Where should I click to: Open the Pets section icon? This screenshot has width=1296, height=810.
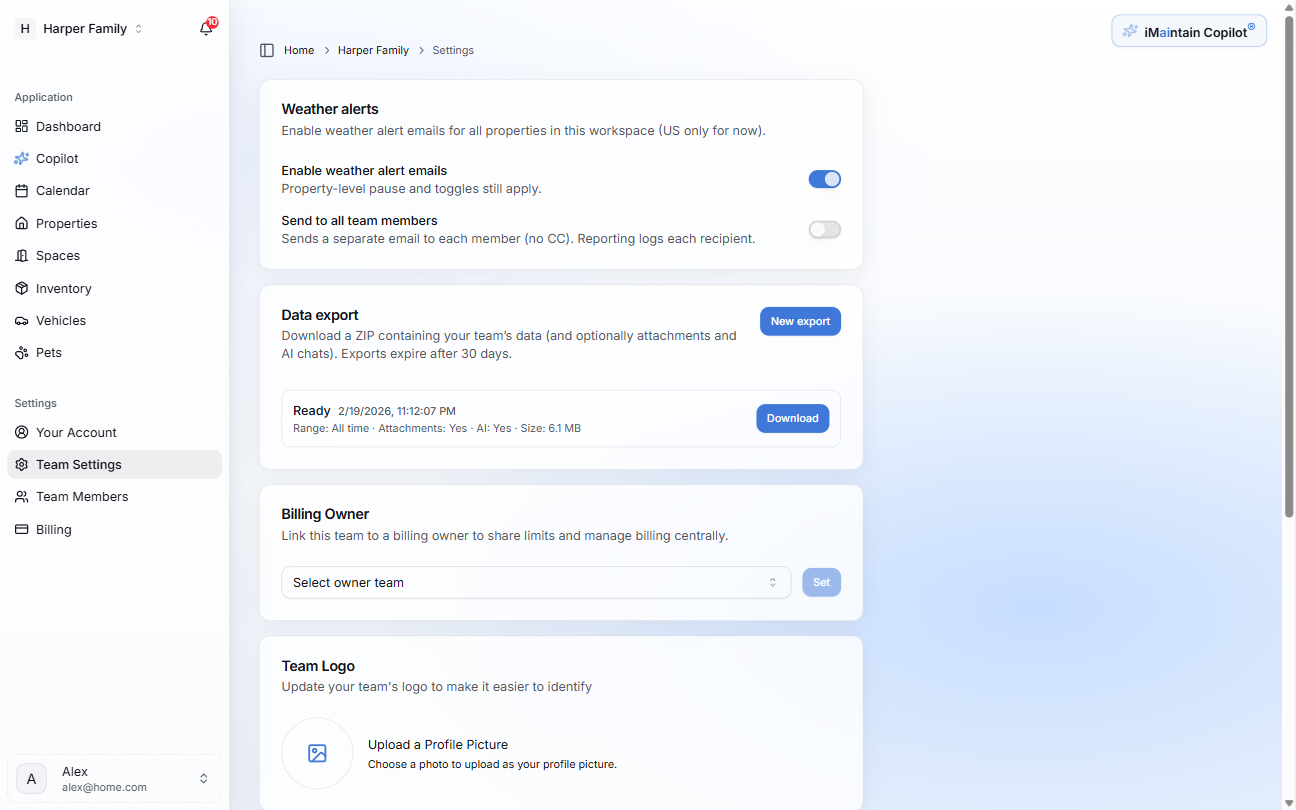tap(22, 352)
